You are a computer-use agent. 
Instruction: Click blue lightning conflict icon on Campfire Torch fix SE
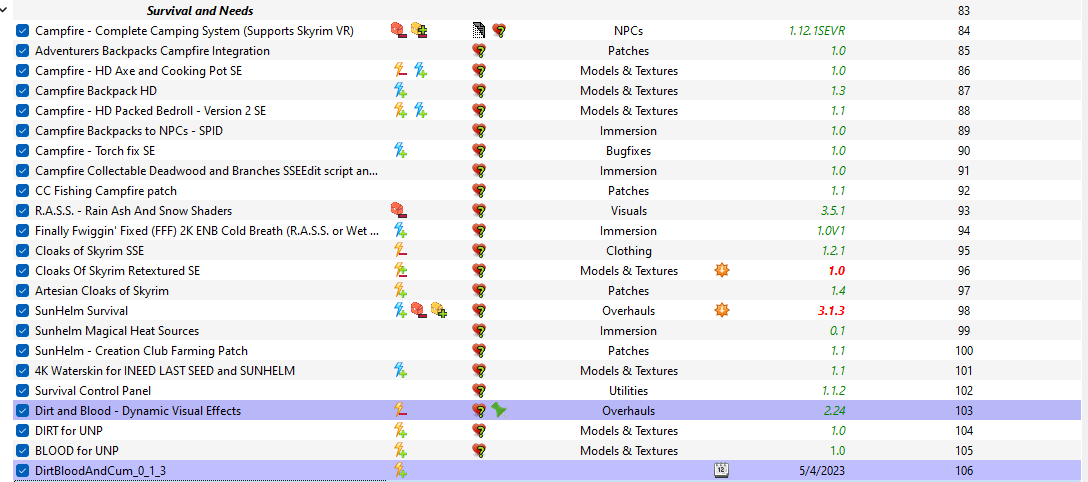[400, 150]
